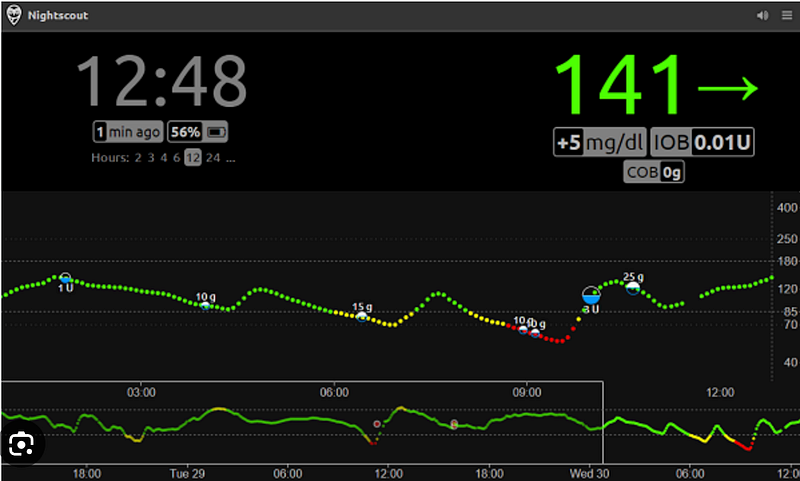
Task: Click the 03:00 time axis label
Action: coord(141,392)
